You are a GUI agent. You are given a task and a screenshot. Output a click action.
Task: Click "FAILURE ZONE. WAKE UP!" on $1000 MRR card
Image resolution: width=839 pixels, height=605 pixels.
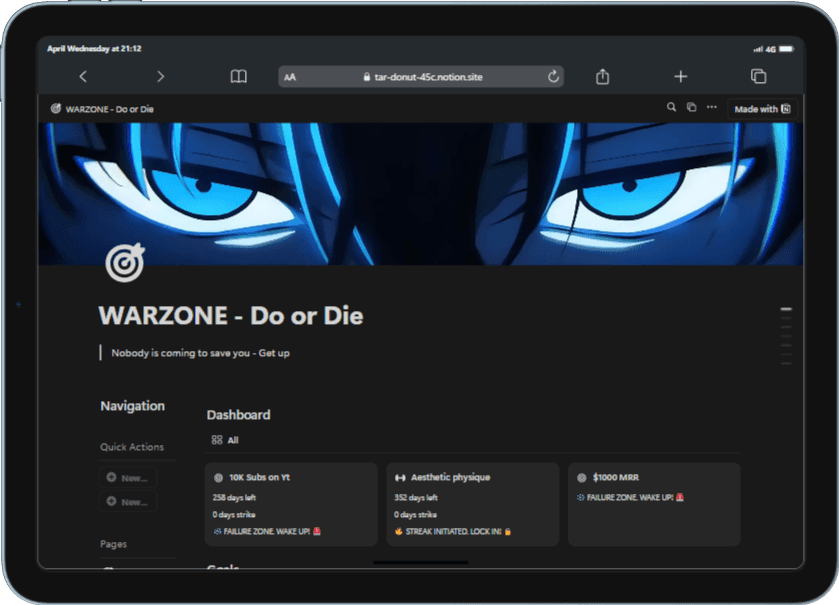tap(630, 497)
